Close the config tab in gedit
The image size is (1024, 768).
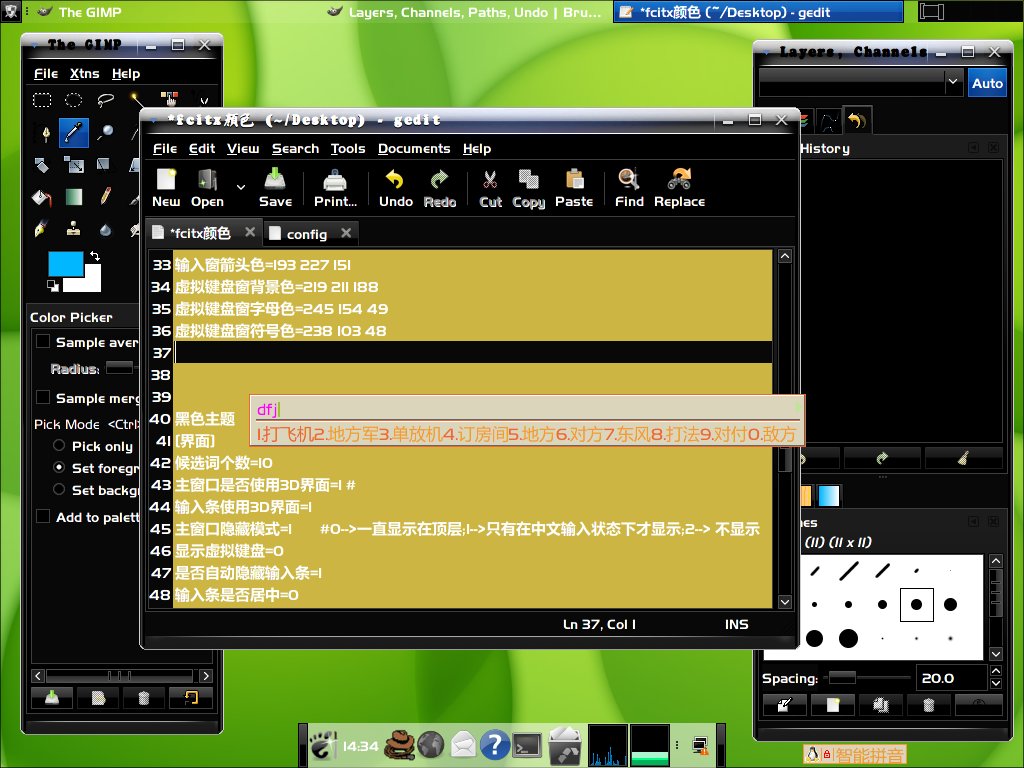tap(346, 232)
